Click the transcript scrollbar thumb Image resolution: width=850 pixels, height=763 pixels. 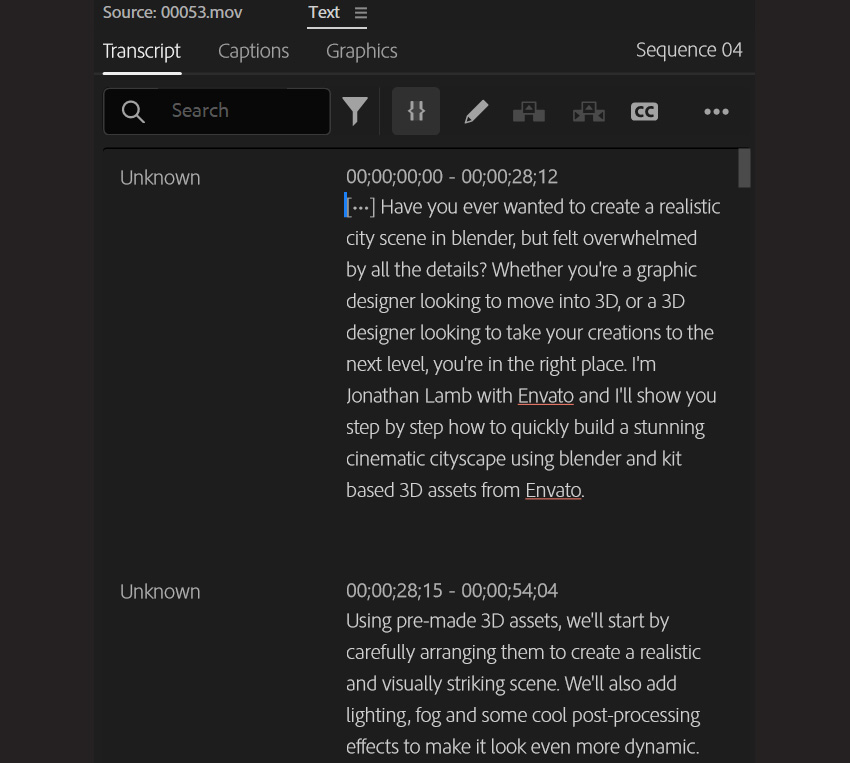(x=744, y=168)
